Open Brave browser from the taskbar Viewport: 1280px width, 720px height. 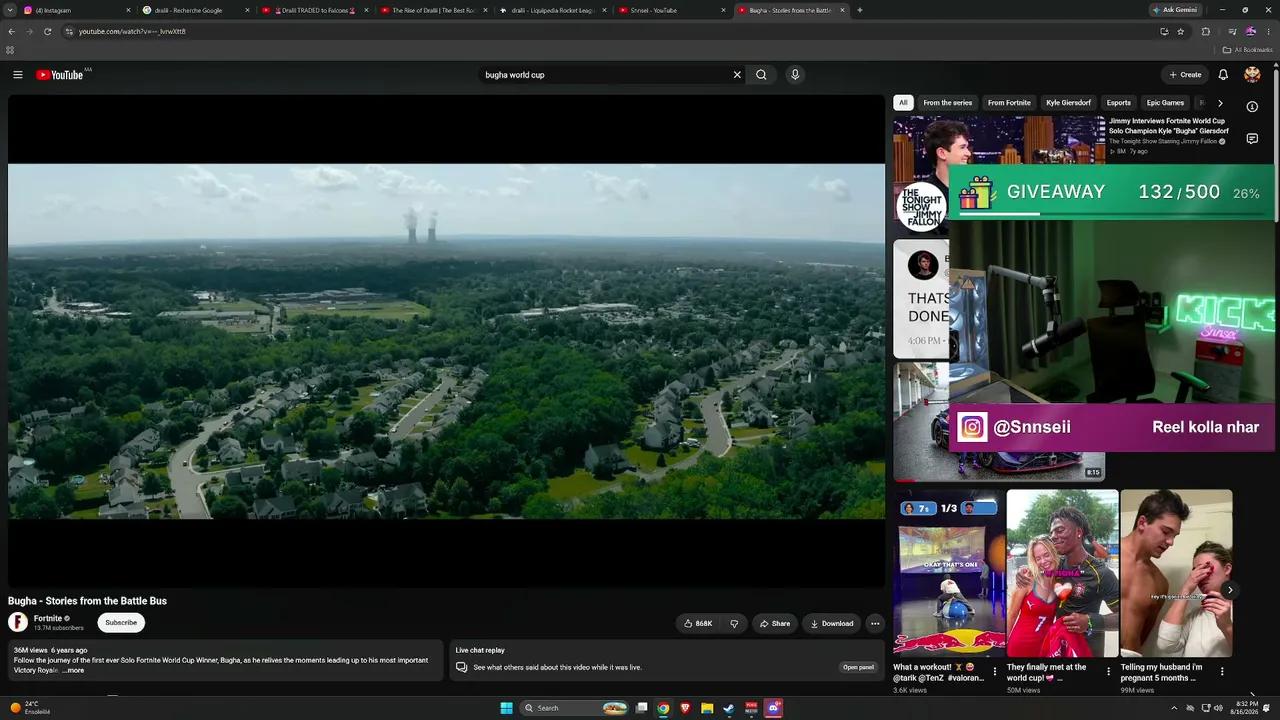coord(685,708)
